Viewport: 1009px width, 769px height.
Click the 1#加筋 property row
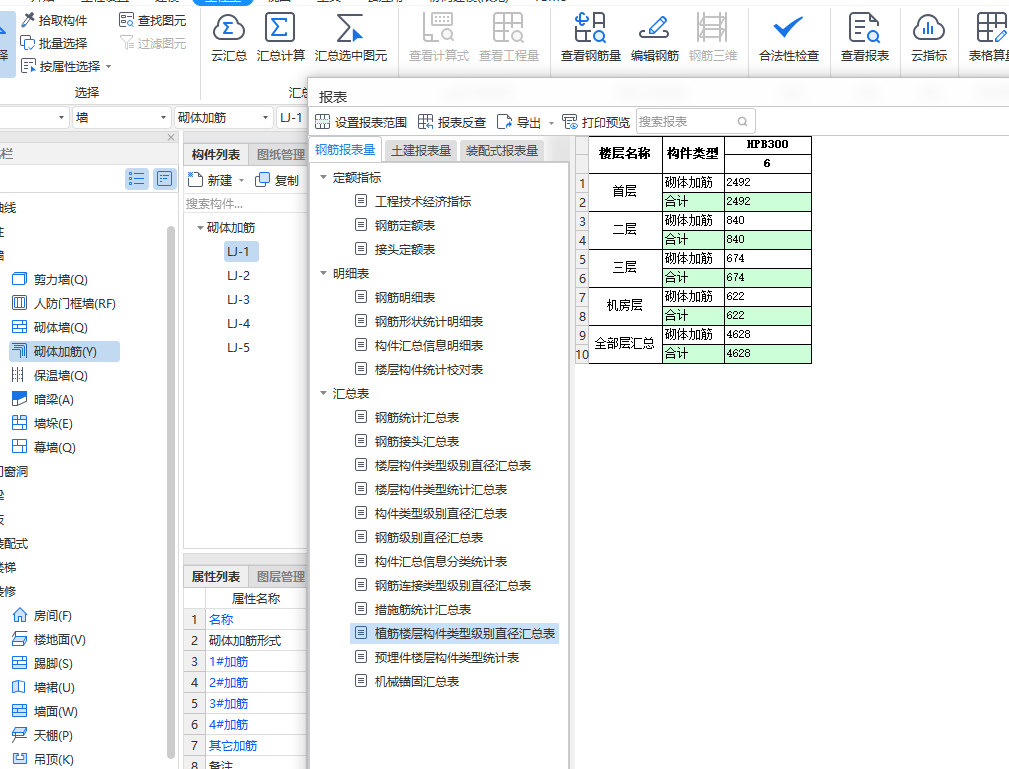(x=245, y=662)
